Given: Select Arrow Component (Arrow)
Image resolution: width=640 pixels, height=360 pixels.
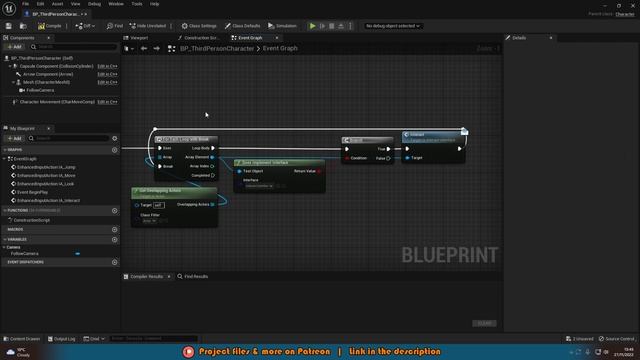Looking at the screenshot, I should tap(48, 74).
